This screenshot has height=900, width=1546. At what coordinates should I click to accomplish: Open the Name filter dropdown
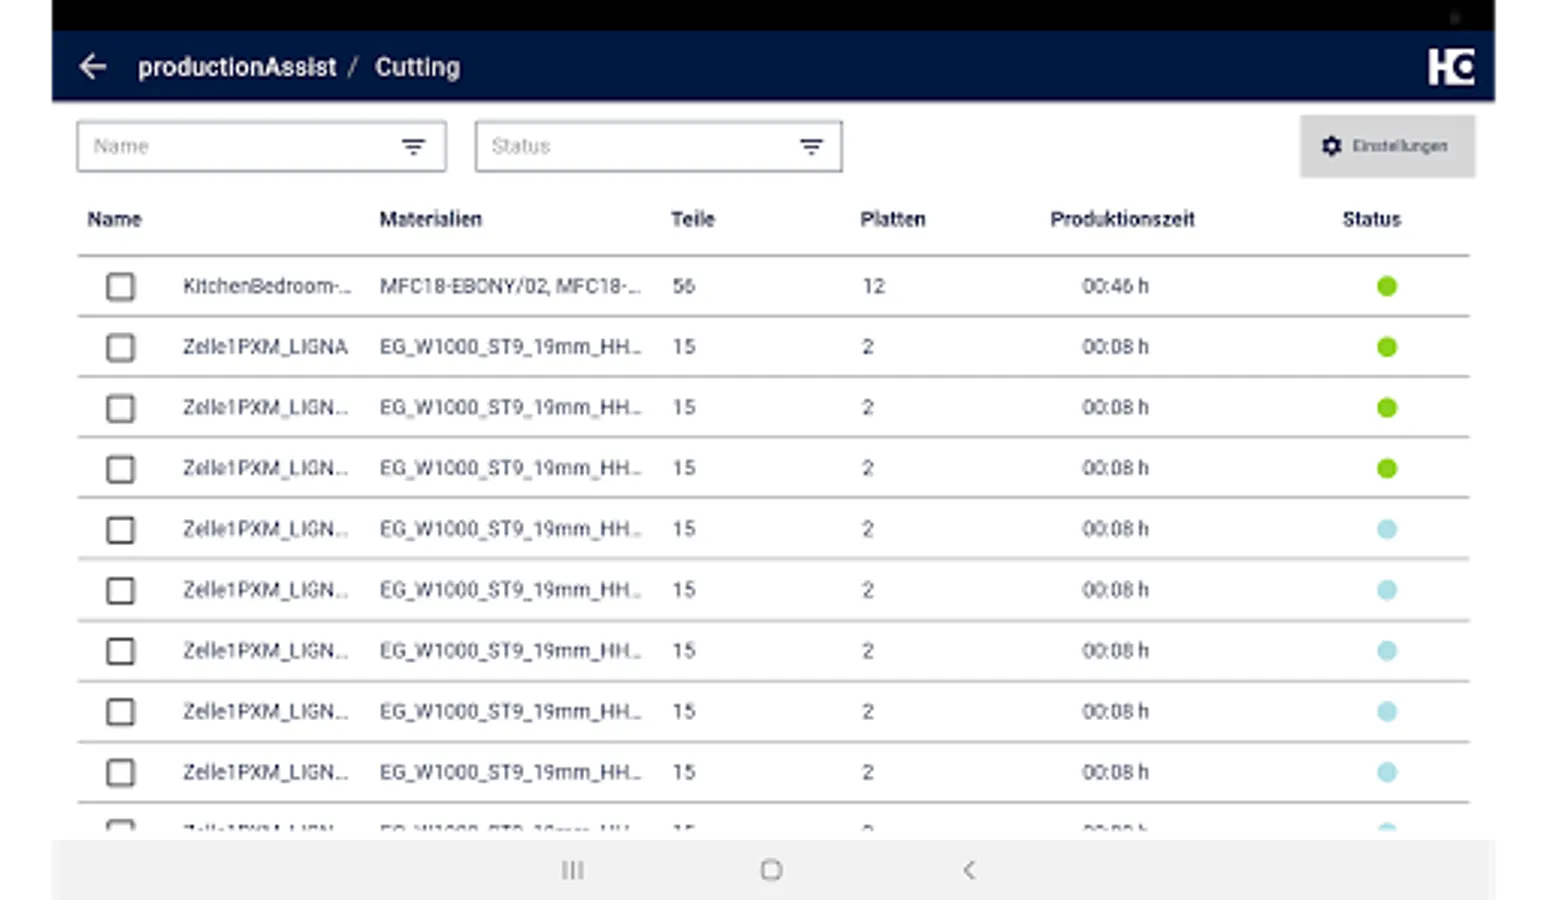tap(240, 147)
